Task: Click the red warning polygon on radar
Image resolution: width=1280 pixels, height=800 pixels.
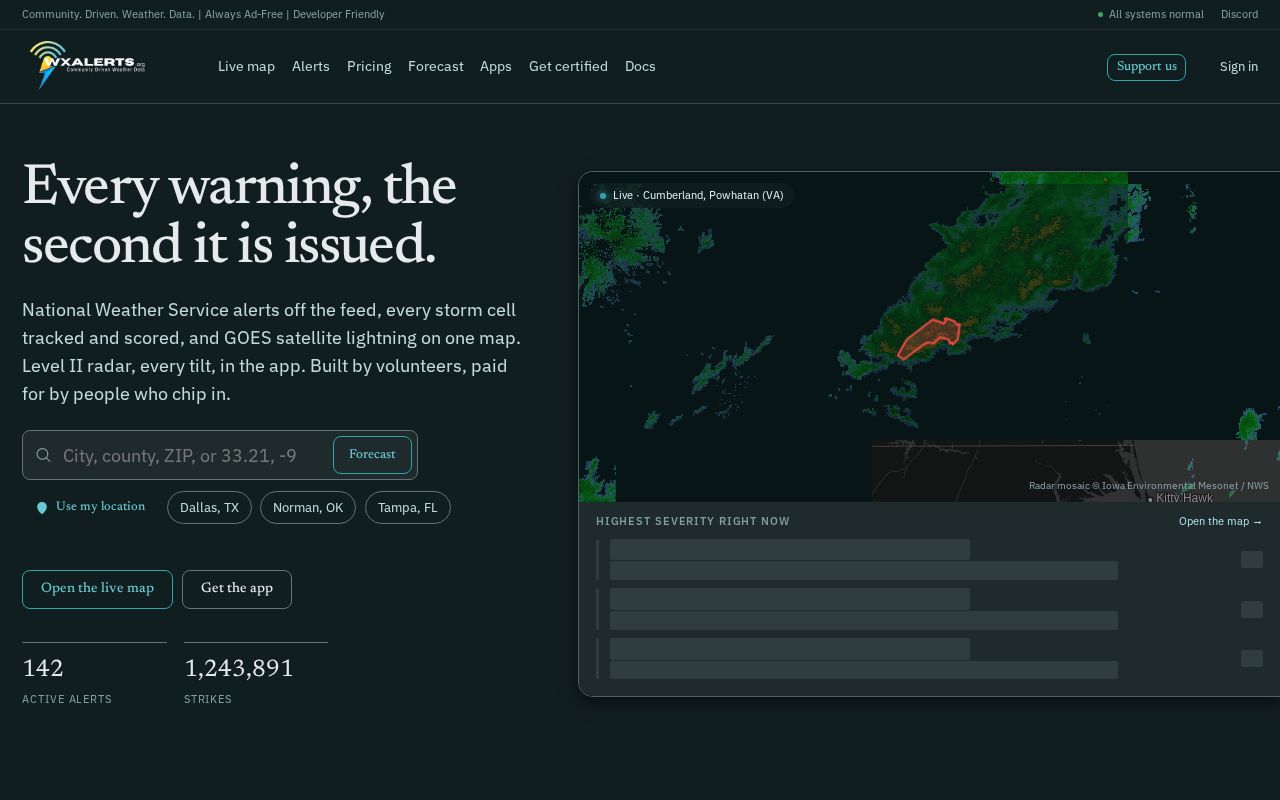Action: tap(928, 338)
